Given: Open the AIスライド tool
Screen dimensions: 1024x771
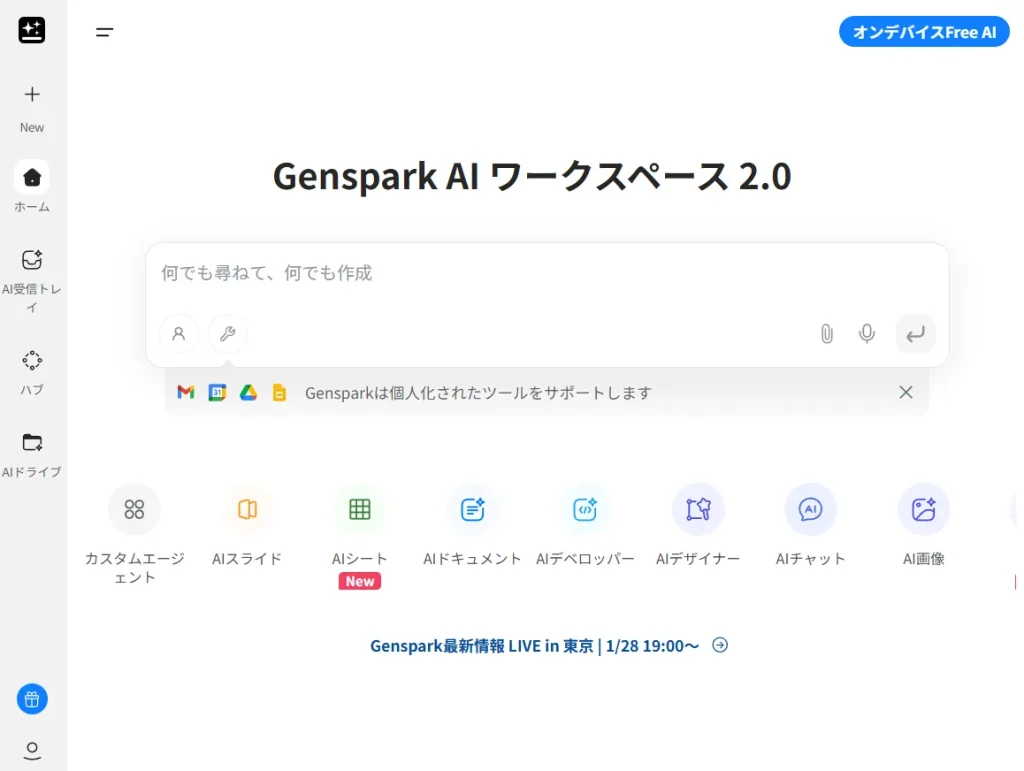Looking at the screenshot, I should click(x=247, y=510).
